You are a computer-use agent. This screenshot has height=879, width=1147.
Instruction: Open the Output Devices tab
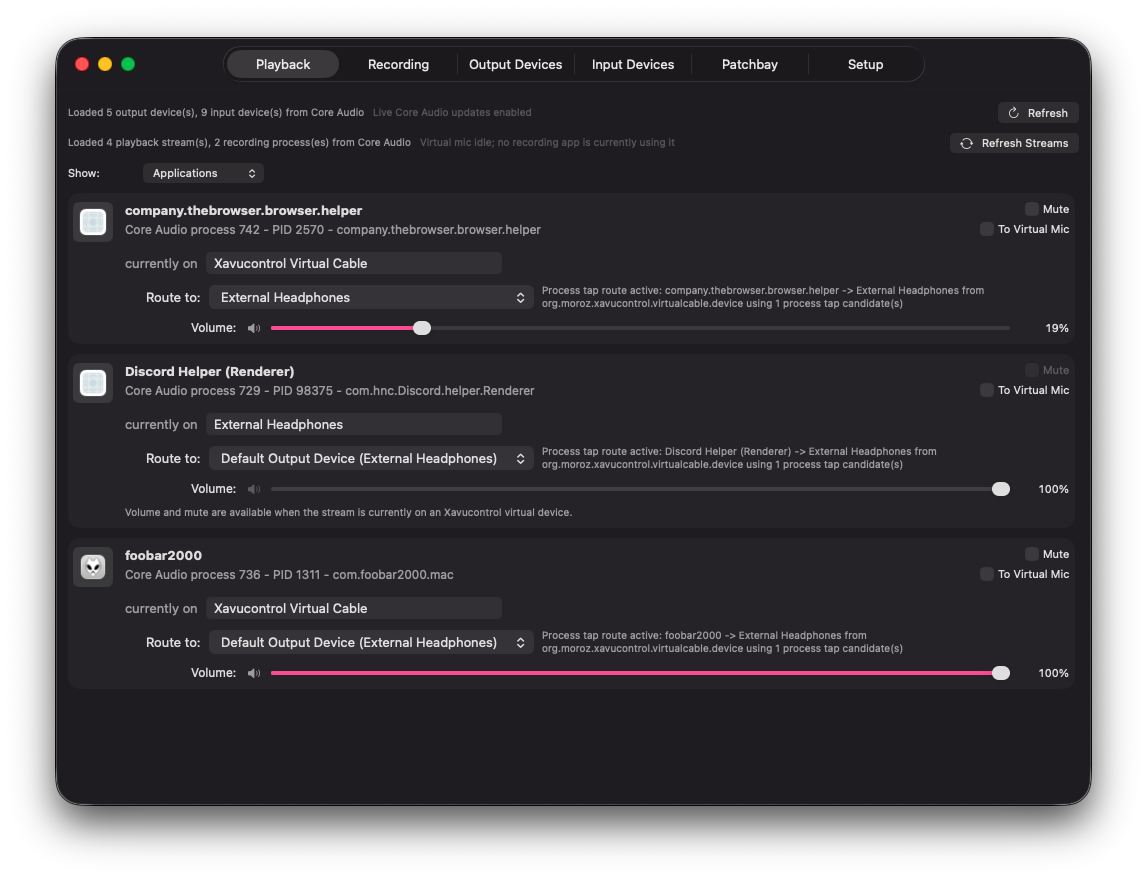click(x=516, y=64)
